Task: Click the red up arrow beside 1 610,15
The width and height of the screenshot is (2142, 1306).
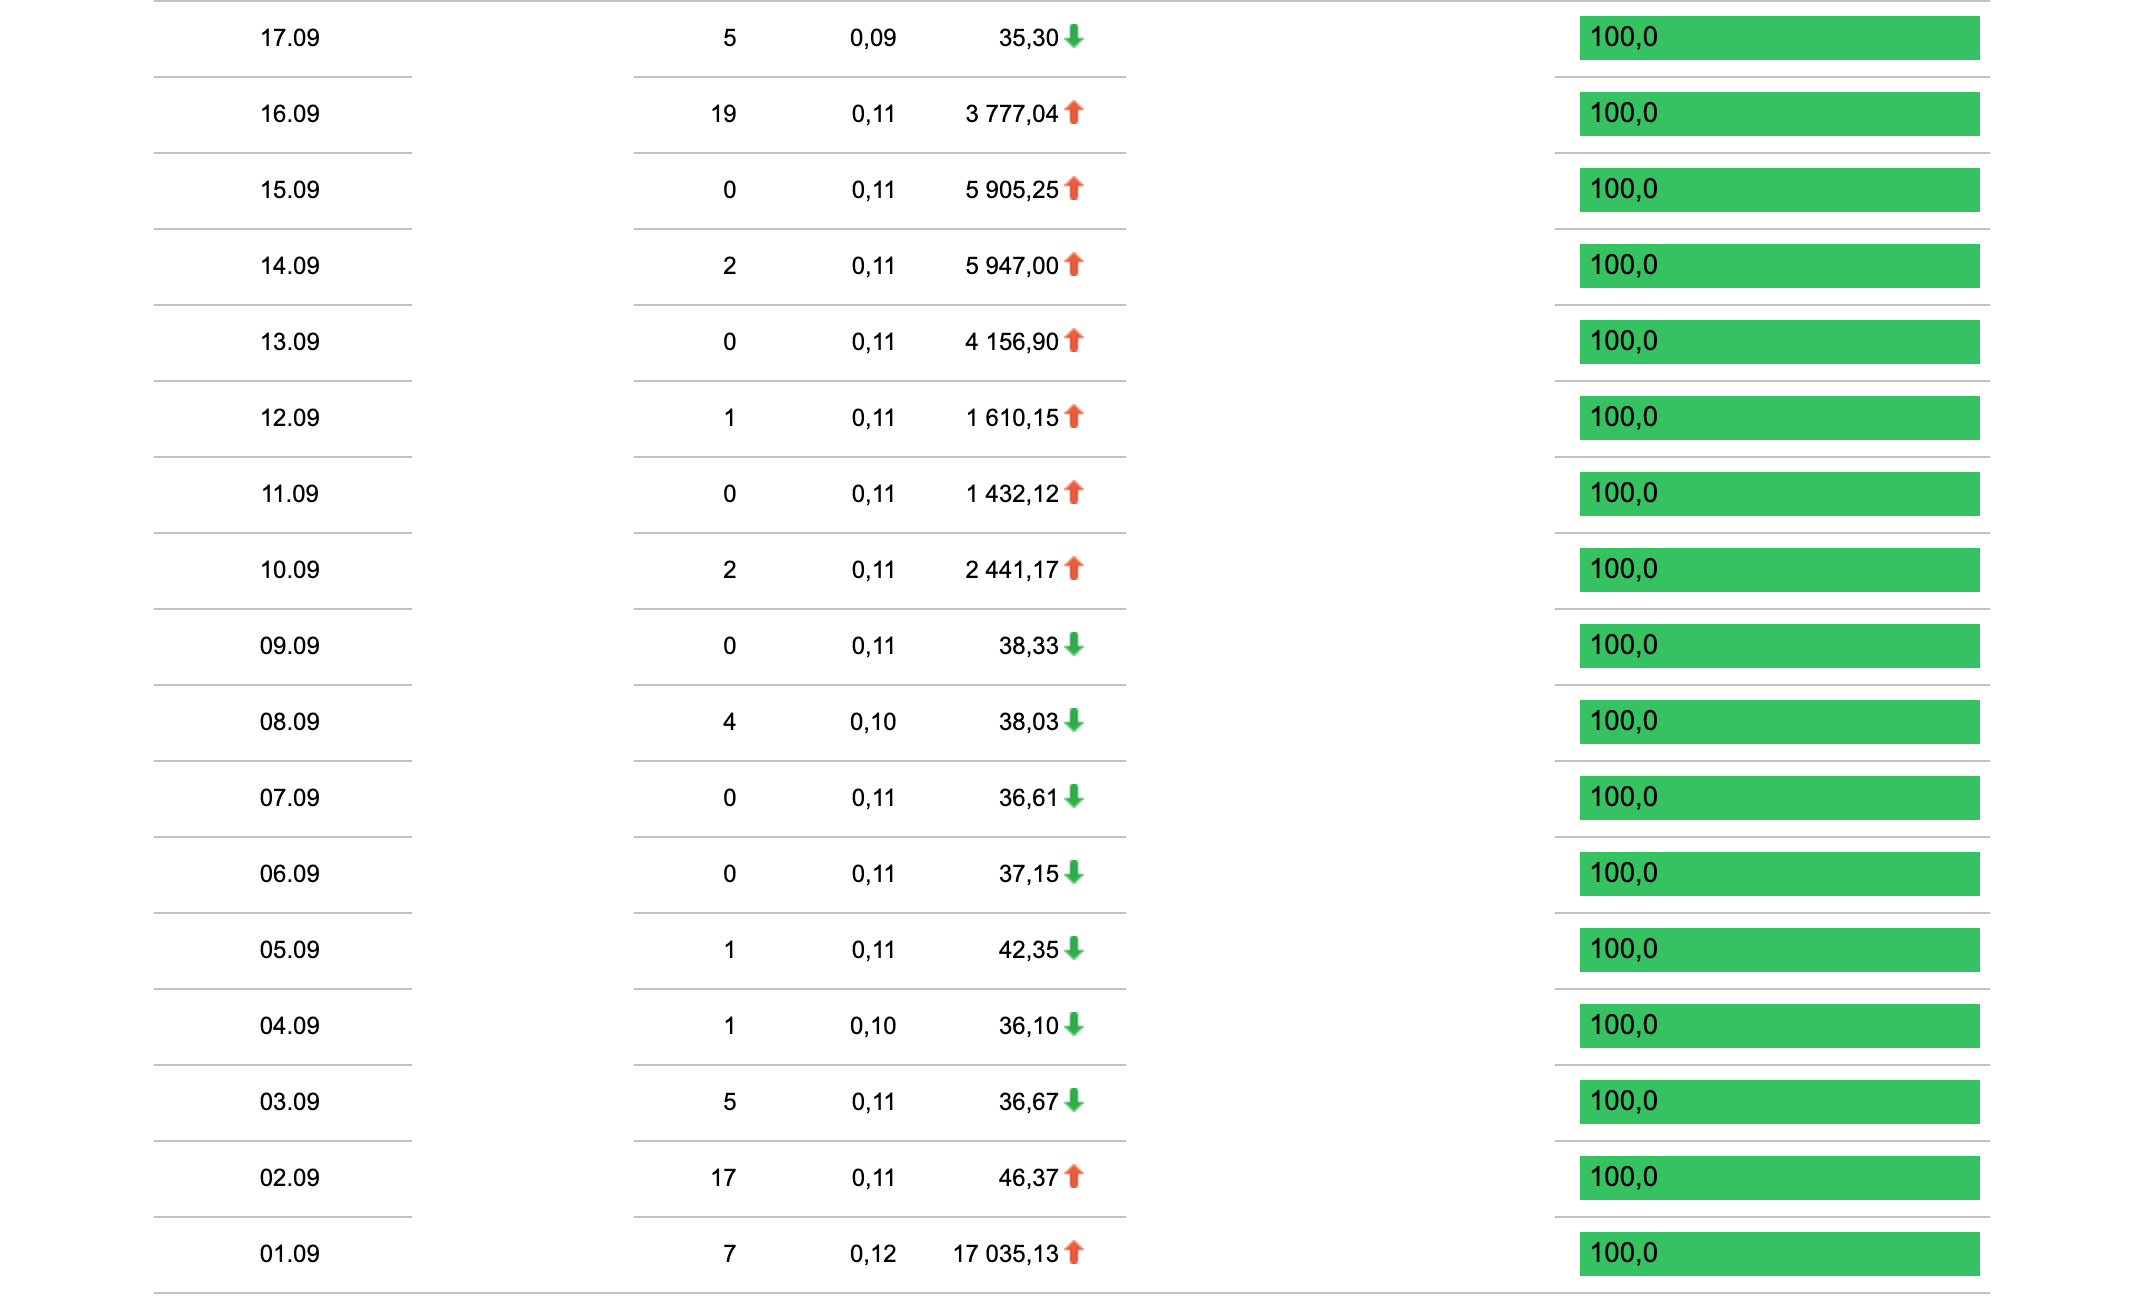Action: point(1074,417)
